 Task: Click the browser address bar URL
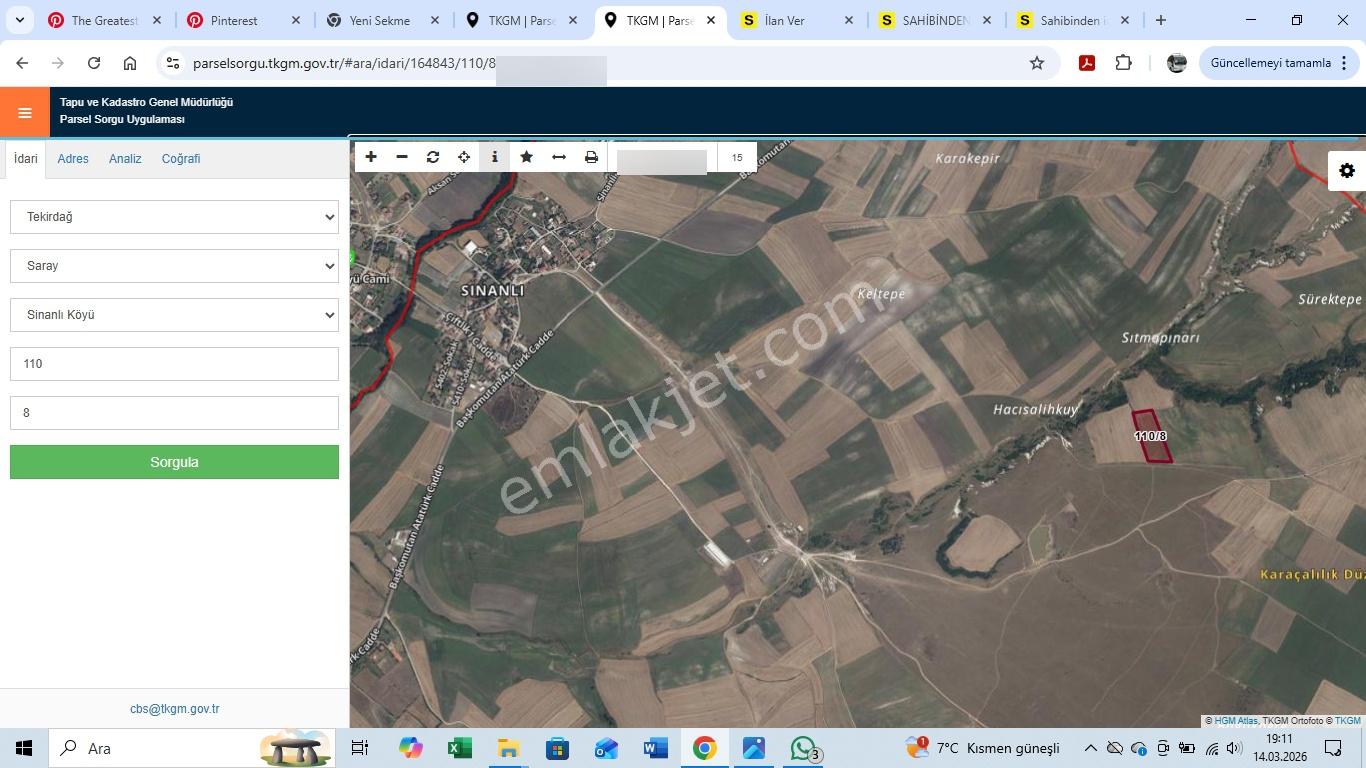(344, 63)
